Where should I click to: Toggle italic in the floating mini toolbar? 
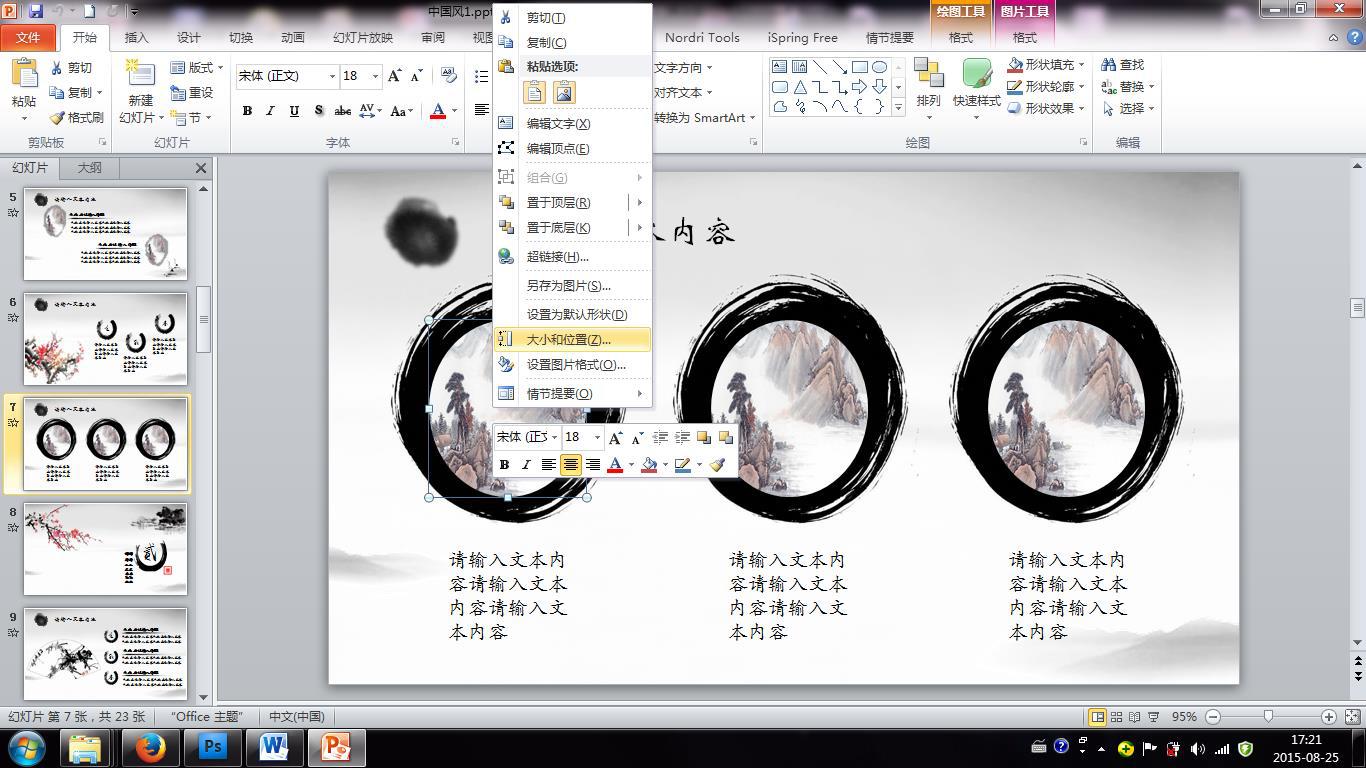point(526,465)
